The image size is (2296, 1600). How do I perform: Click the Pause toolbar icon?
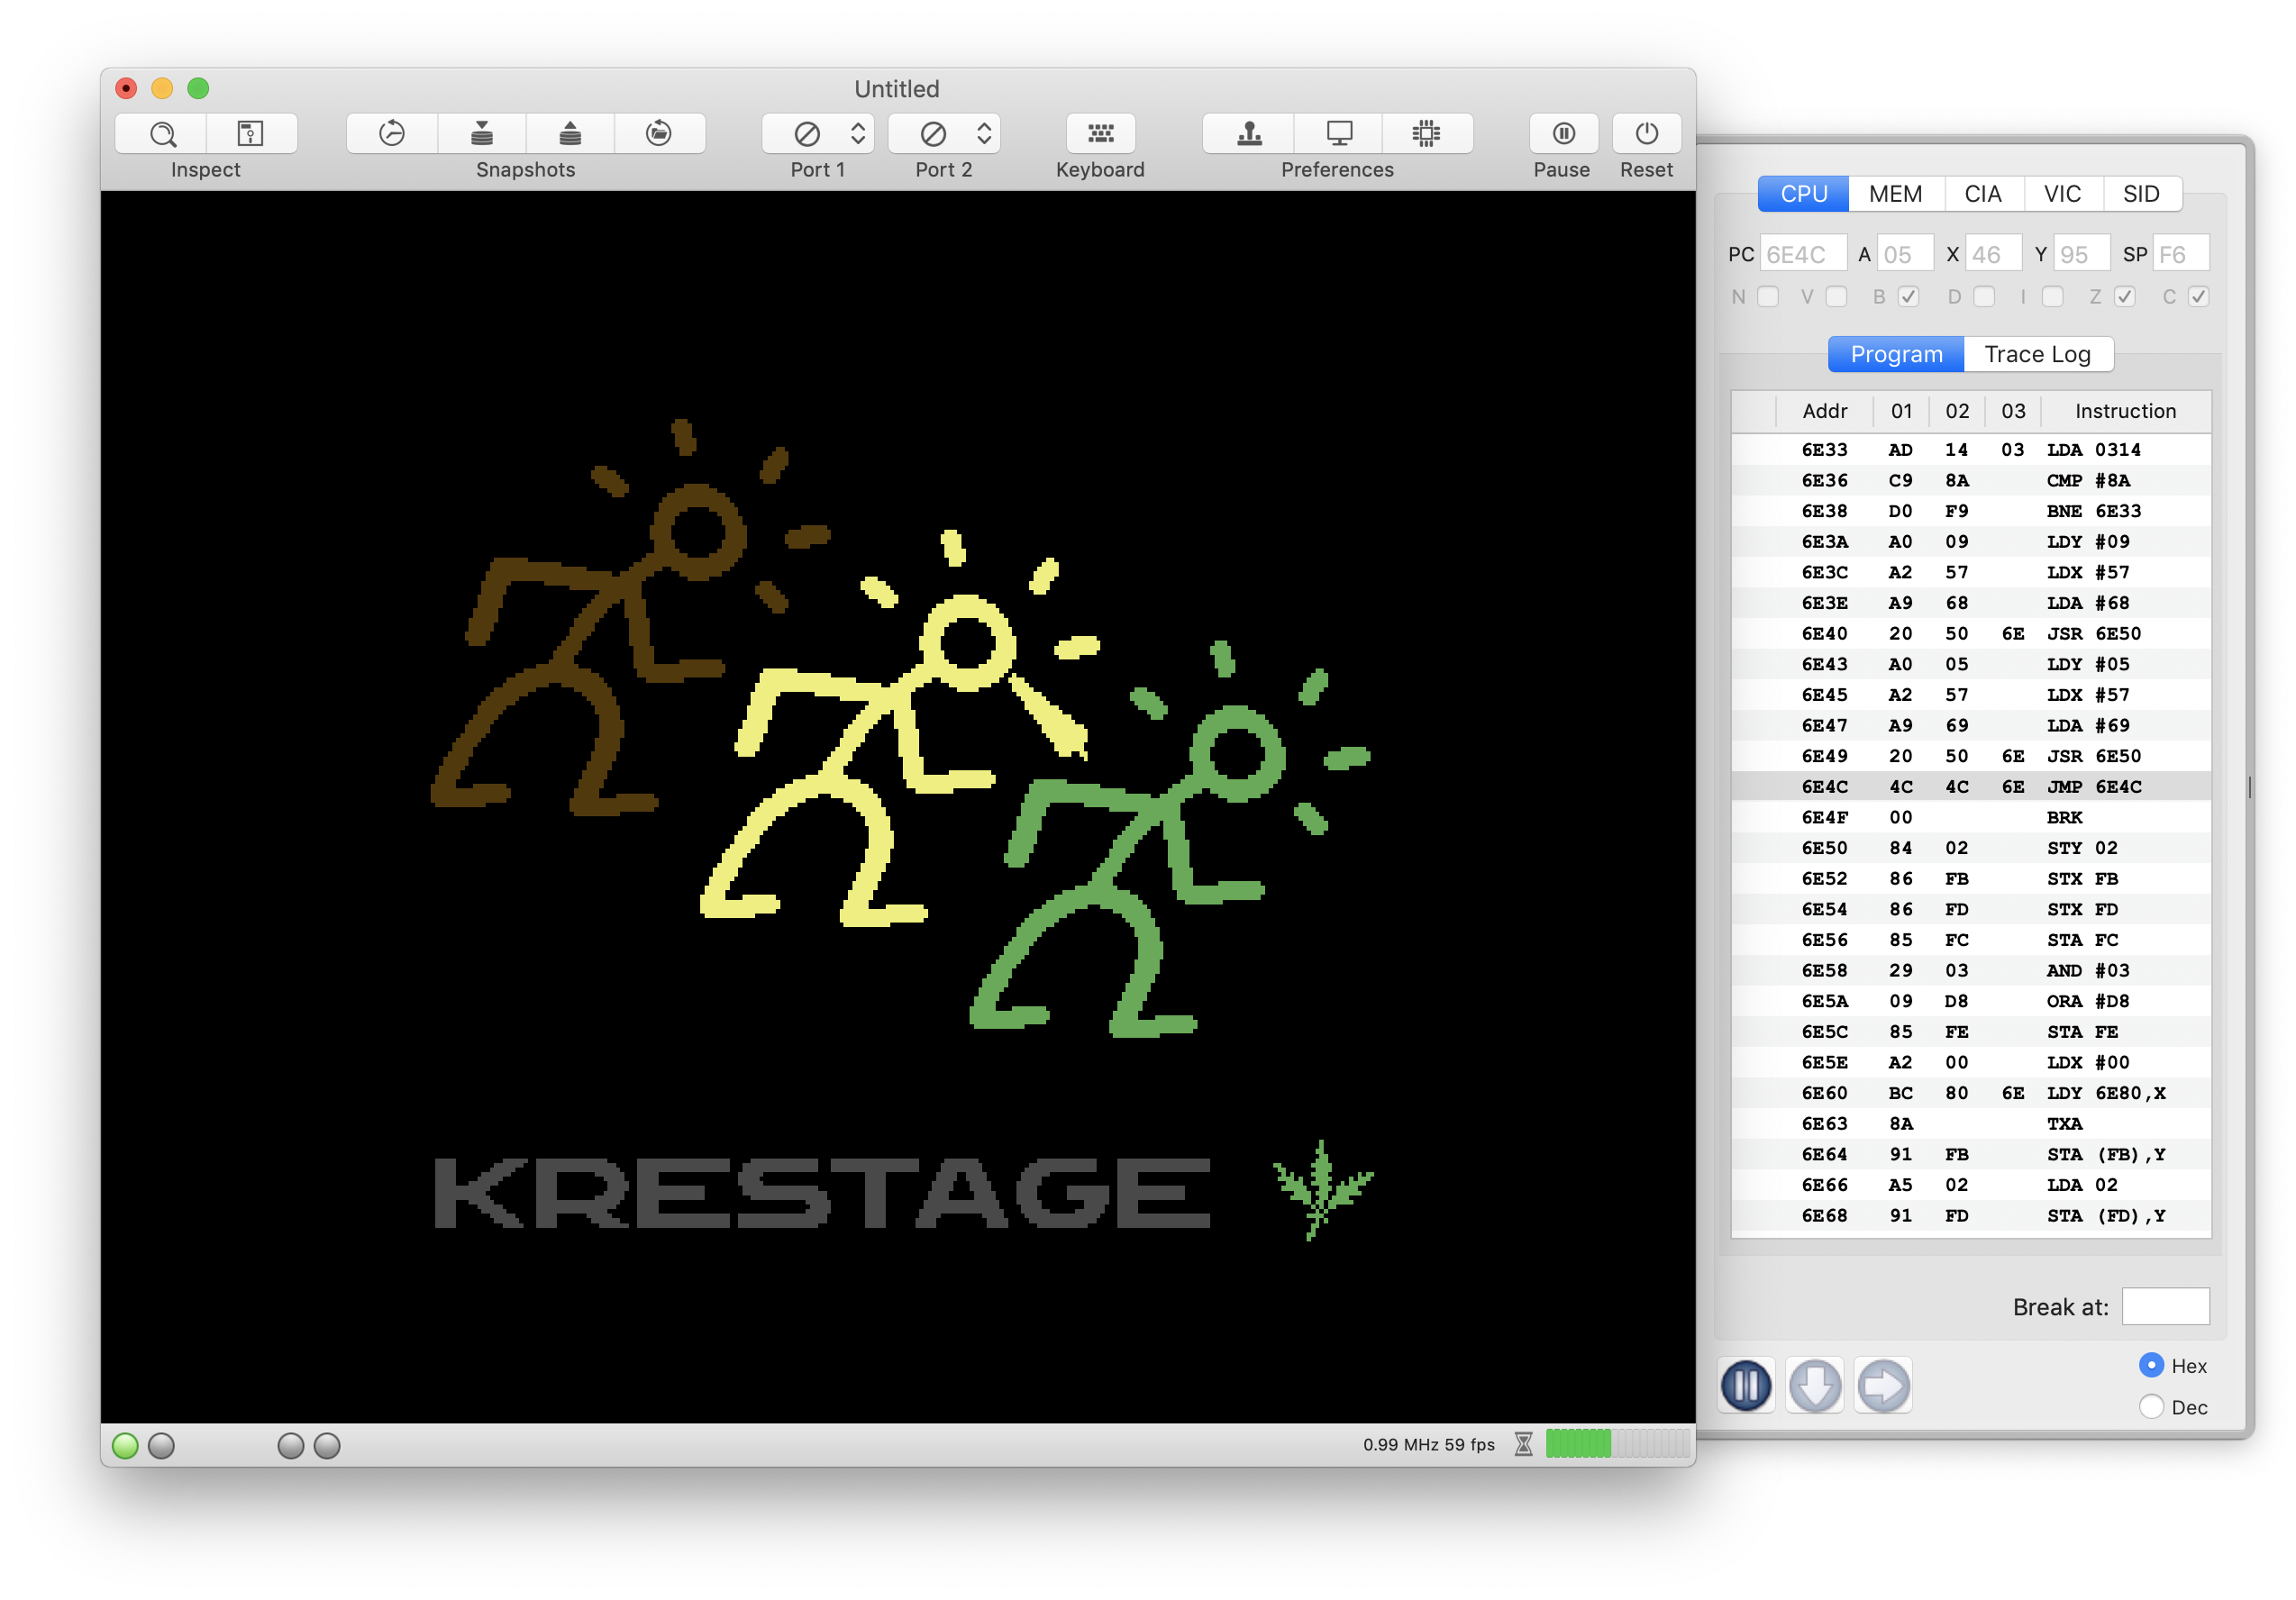click(x=1563, y=133)
